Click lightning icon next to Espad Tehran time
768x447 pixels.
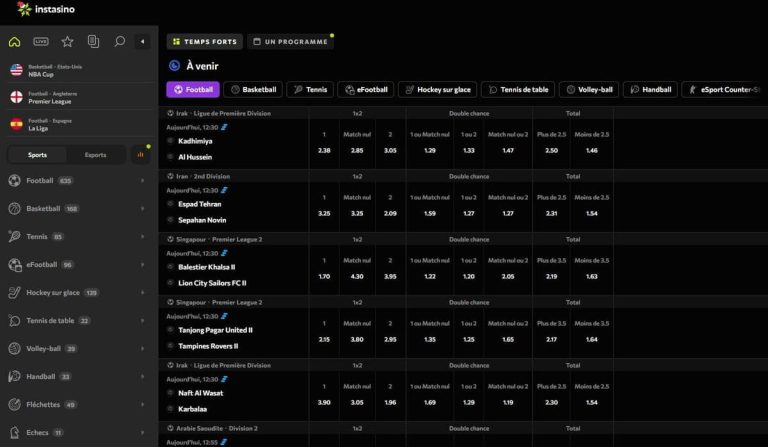coord(224,190)
